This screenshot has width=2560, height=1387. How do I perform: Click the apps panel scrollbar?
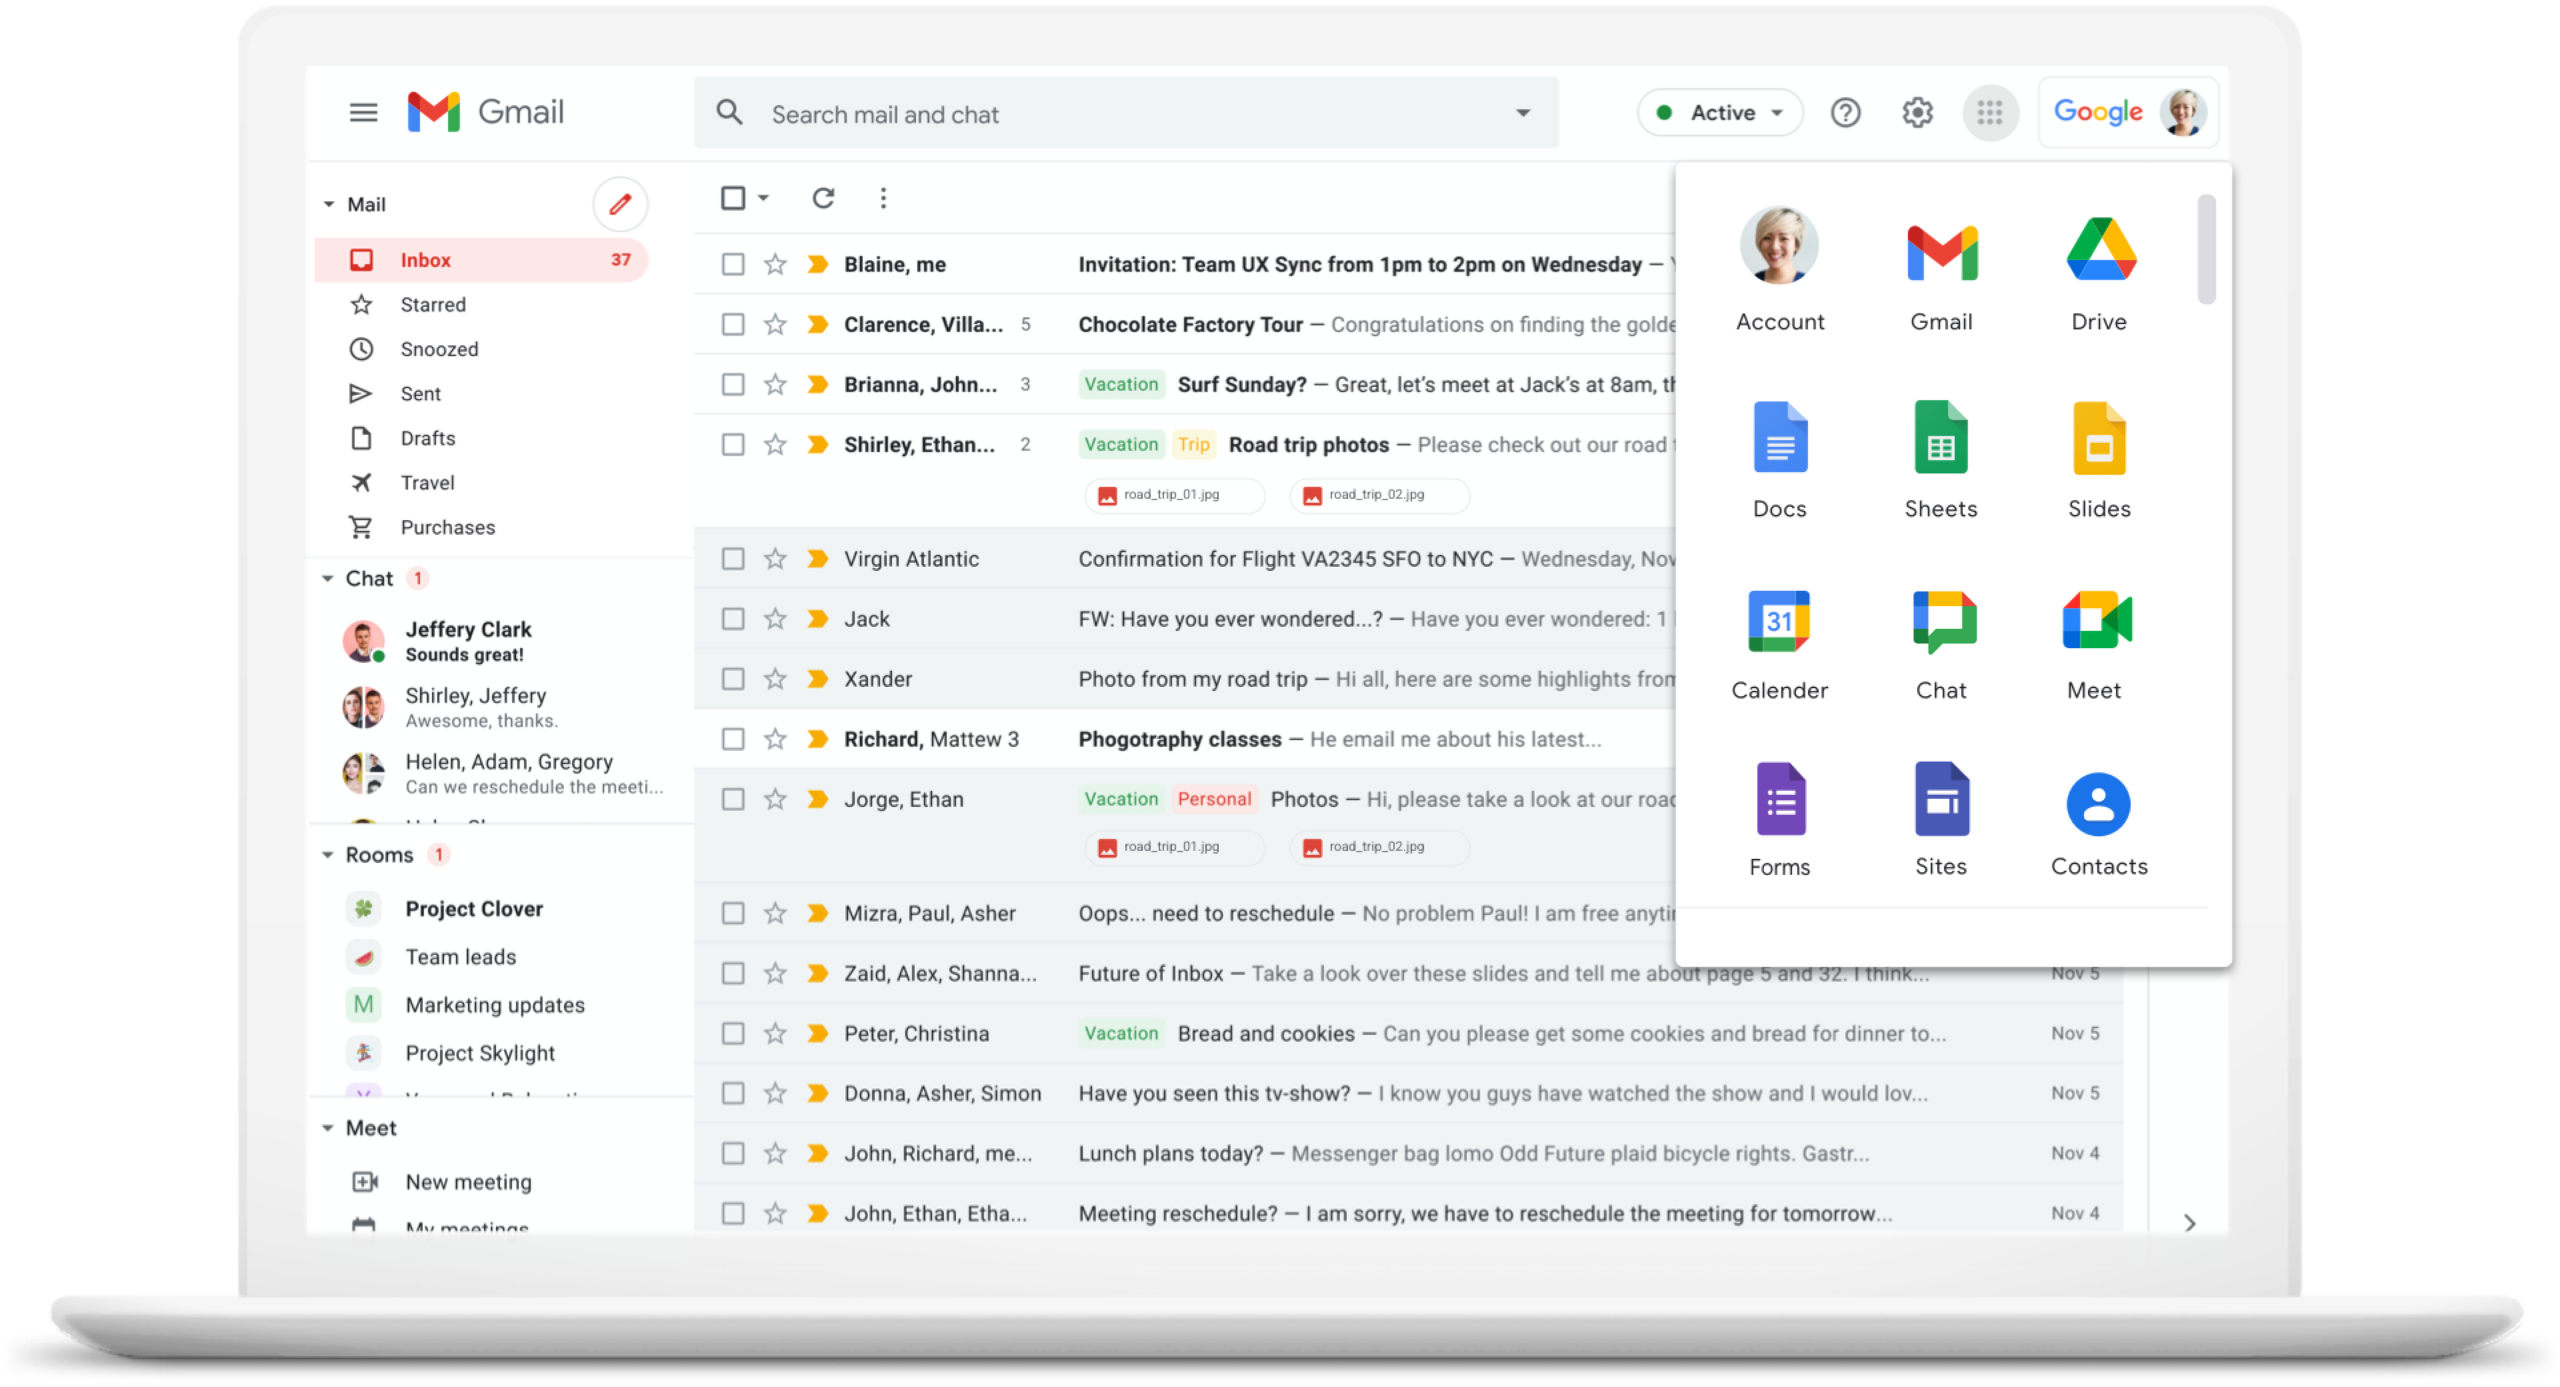point(2206,249)
